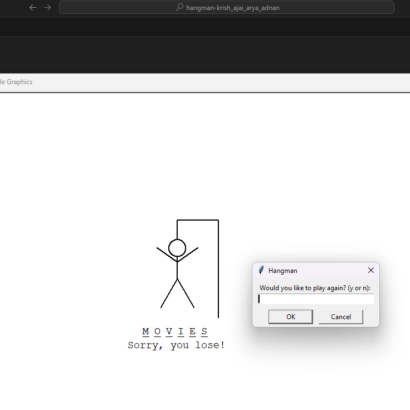Click the letter O in MOVIES
The height and width of the screenshot is (410, 410).
tap(158, 331)
